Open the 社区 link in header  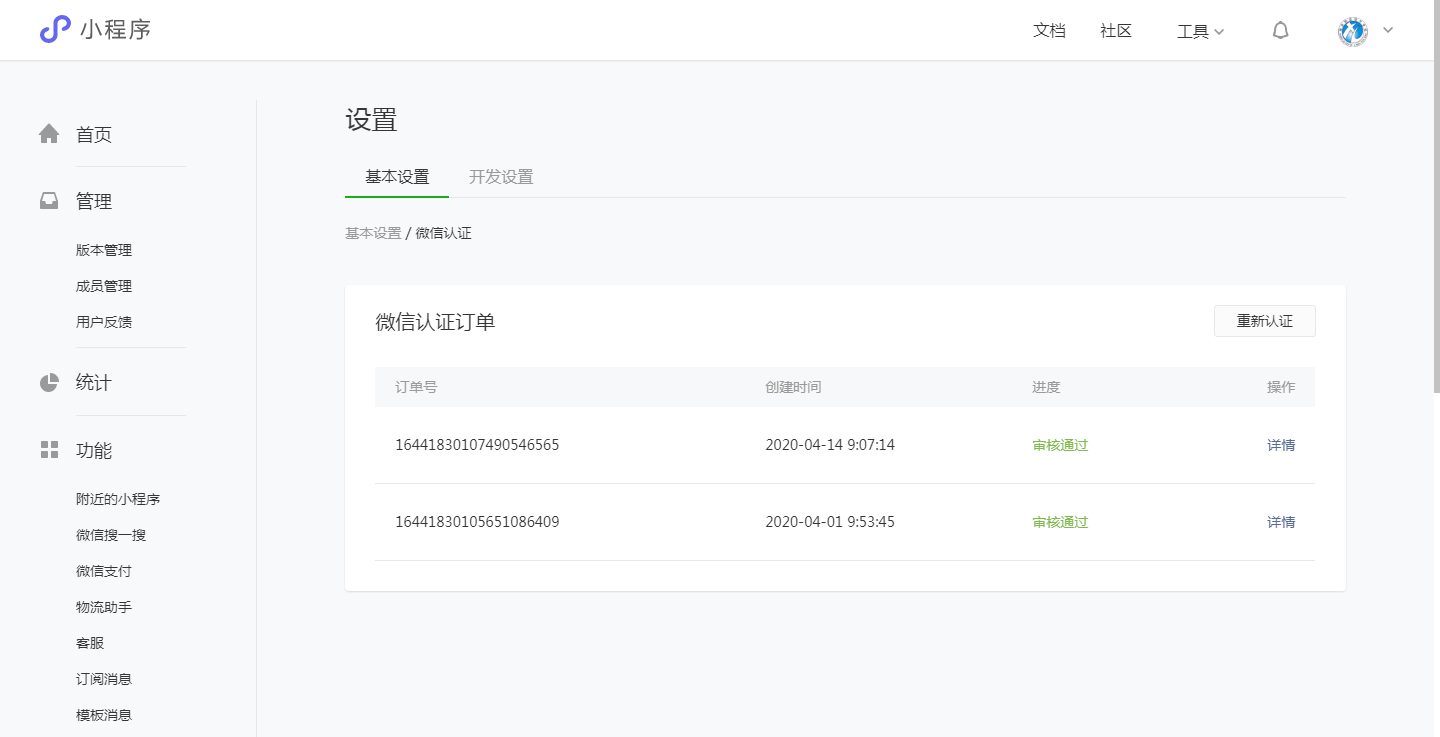coord(1116,31)
